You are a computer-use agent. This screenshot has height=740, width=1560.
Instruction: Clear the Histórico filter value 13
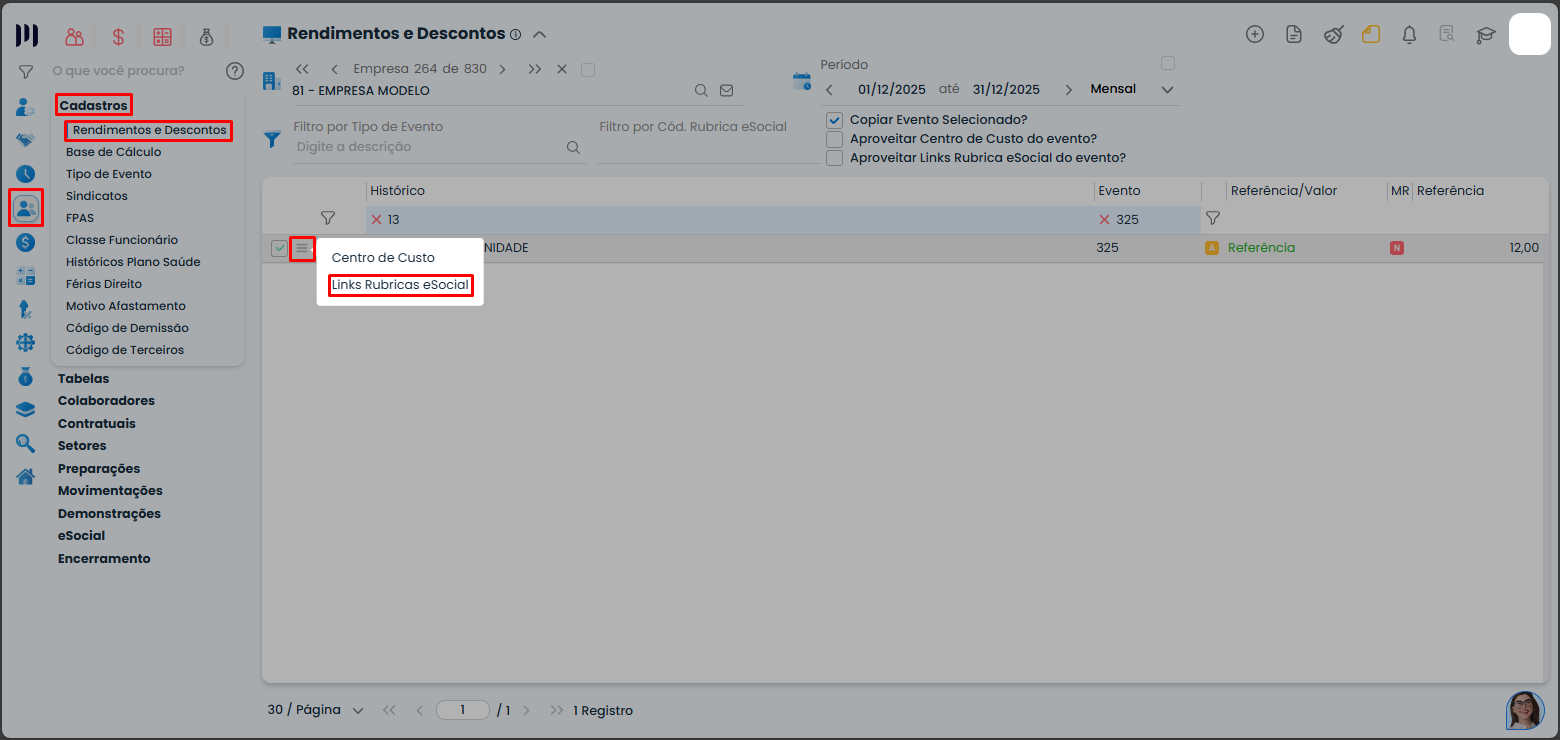click(377, 219)
